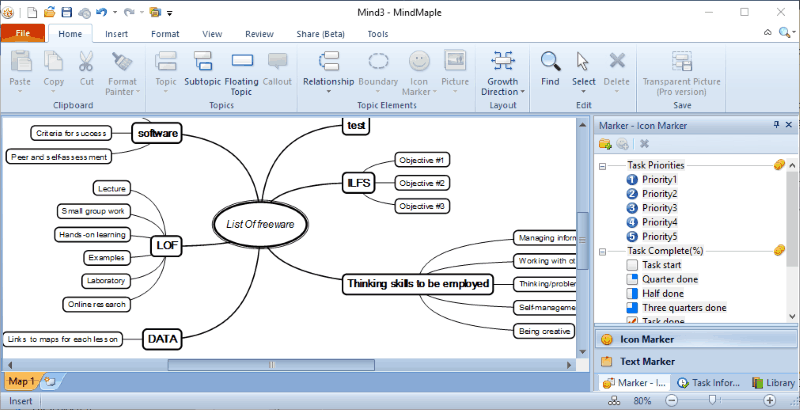Click the Relationship icon in Topic Elements

329,61
